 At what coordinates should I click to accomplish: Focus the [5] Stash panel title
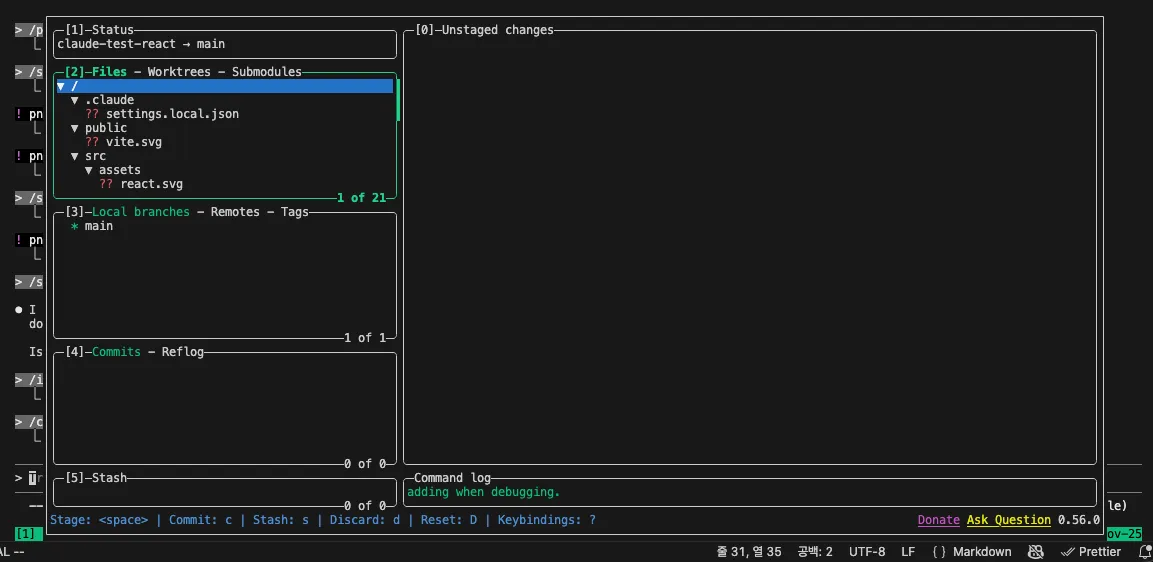click(x=96, y=478)
